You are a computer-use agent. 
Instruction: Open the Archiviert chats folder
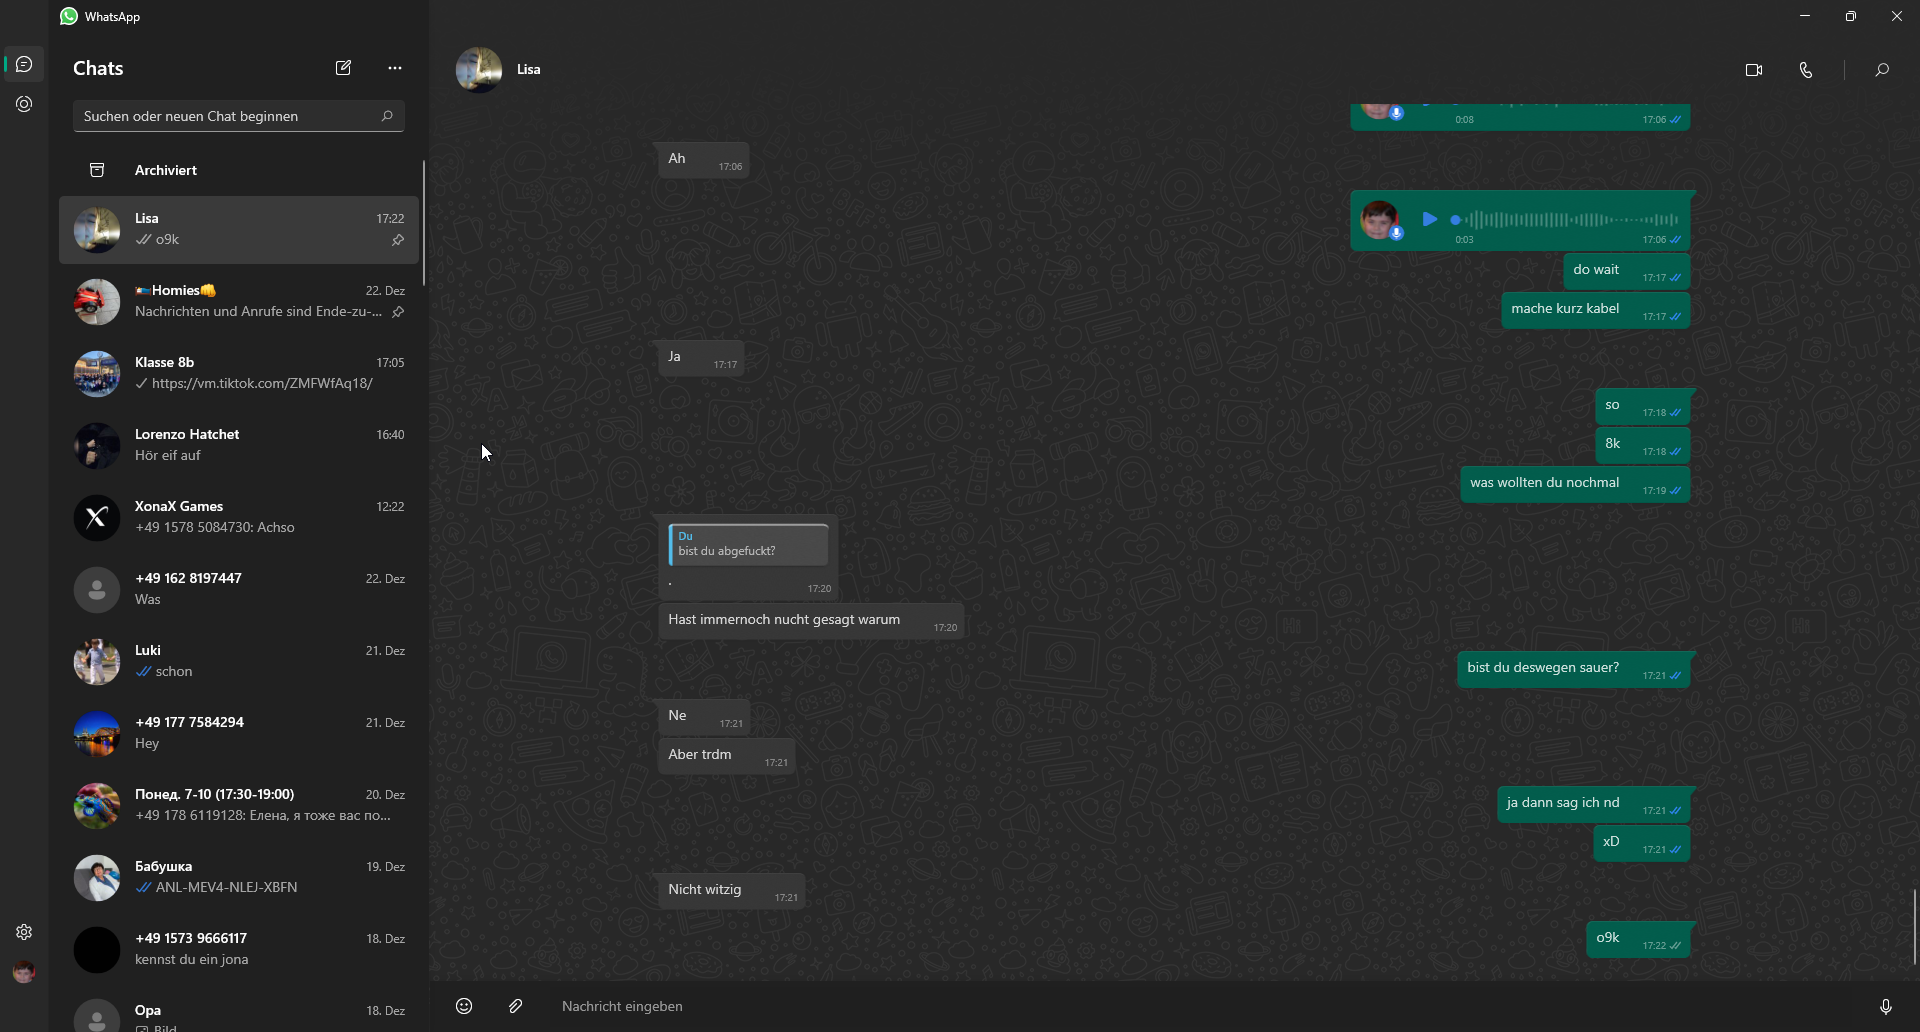click(166, 170)
